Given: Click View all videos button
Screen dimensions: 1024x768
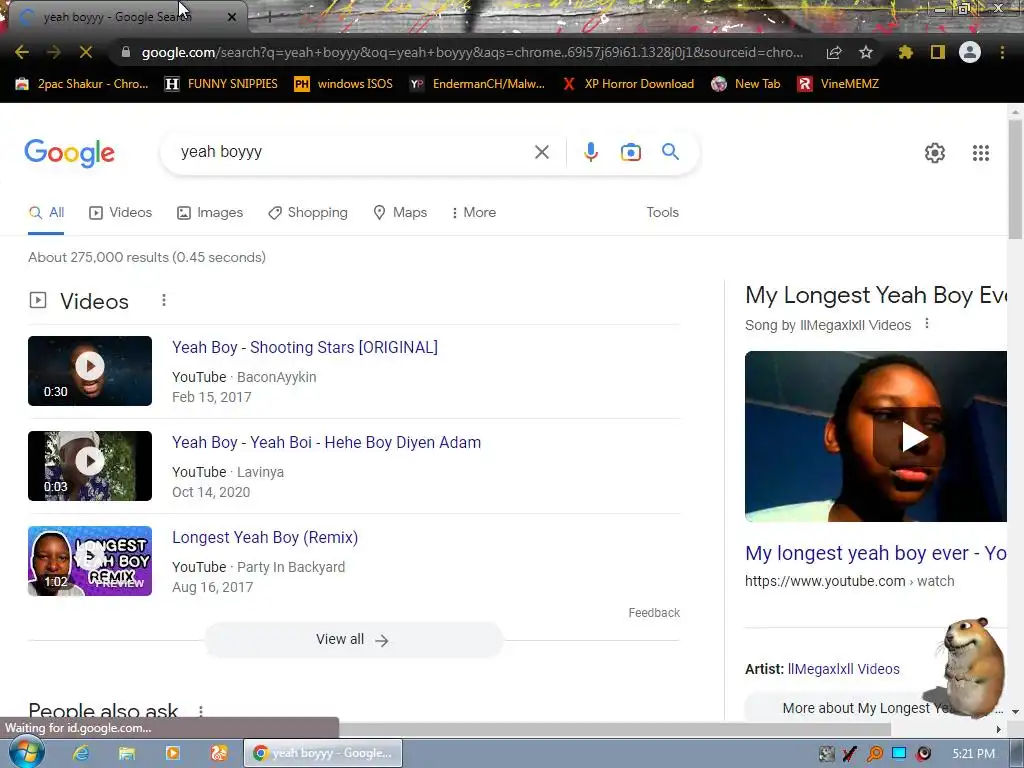Looking at the screenshot, I should 353,639.
